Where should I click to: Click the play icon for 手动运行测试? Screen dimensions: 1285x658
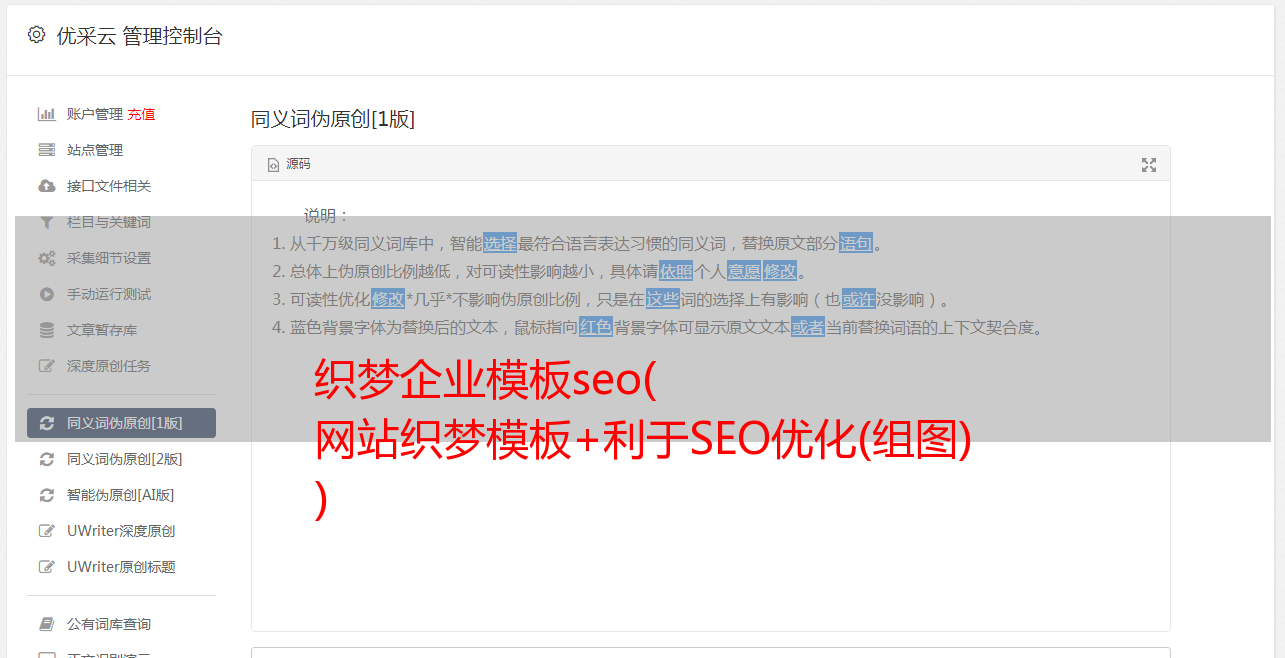click(x=46, y=294)
